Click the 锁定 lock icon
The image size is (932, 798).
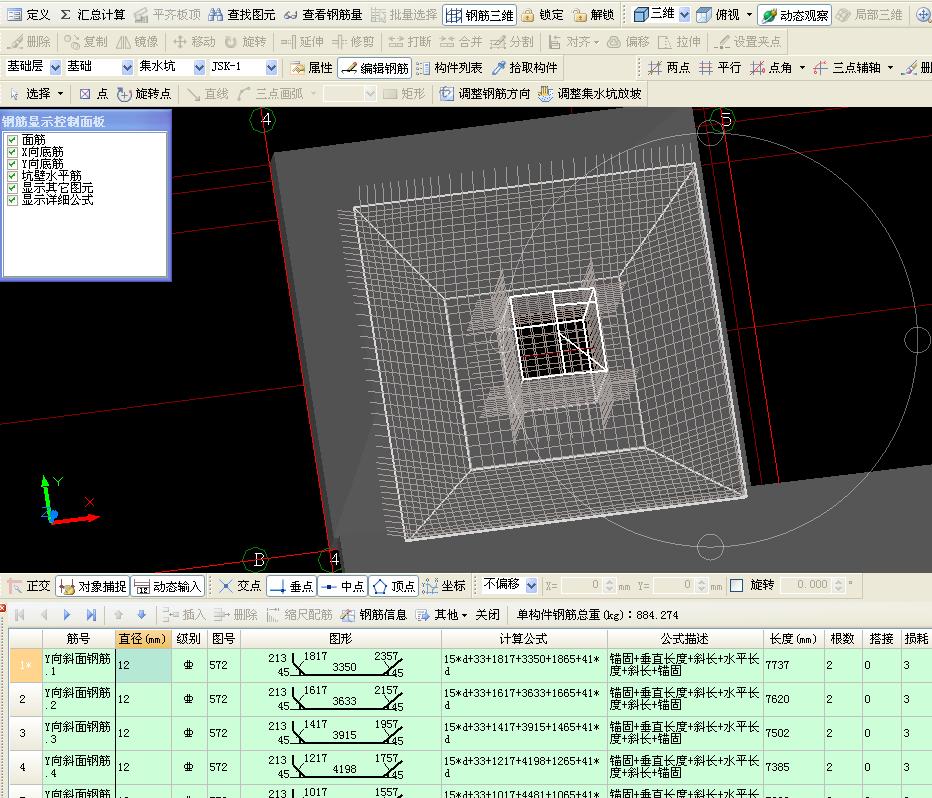(x=542, y=15)
